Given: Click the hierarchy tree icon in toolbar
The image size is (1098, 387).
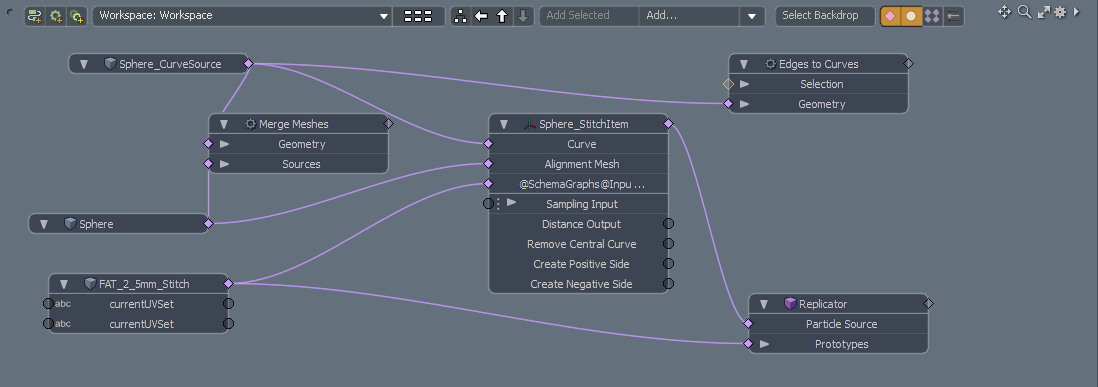Looking at the screenshot, I should tap(460, 15).
